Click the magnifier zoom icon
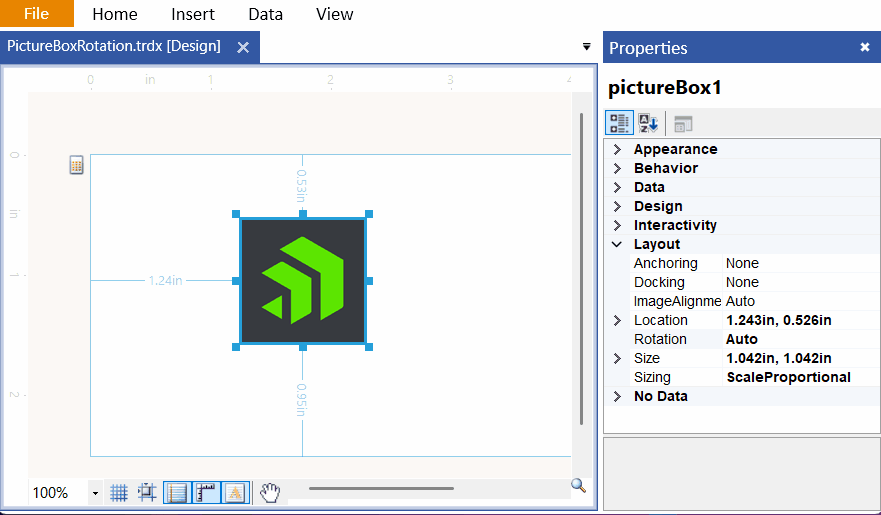The height and width of the screenshot is (515, 881). coord(578,485)
